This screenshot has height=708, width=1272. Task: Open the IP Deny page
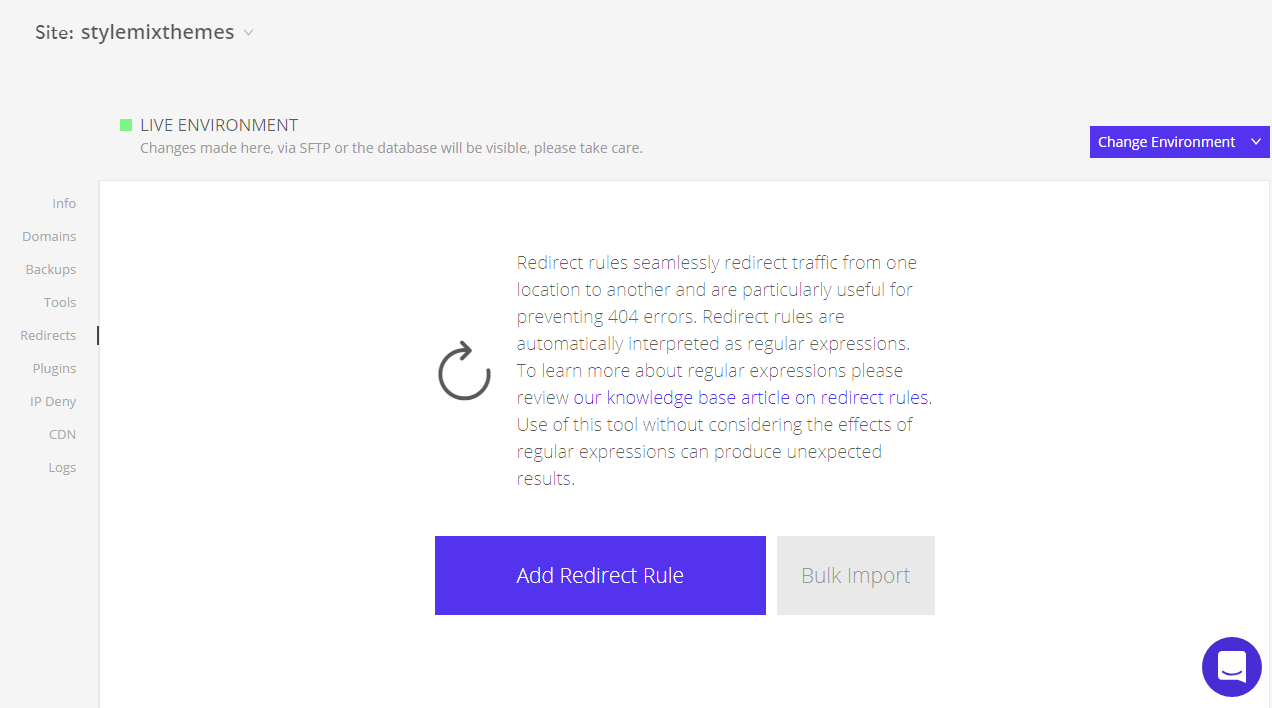53,401
